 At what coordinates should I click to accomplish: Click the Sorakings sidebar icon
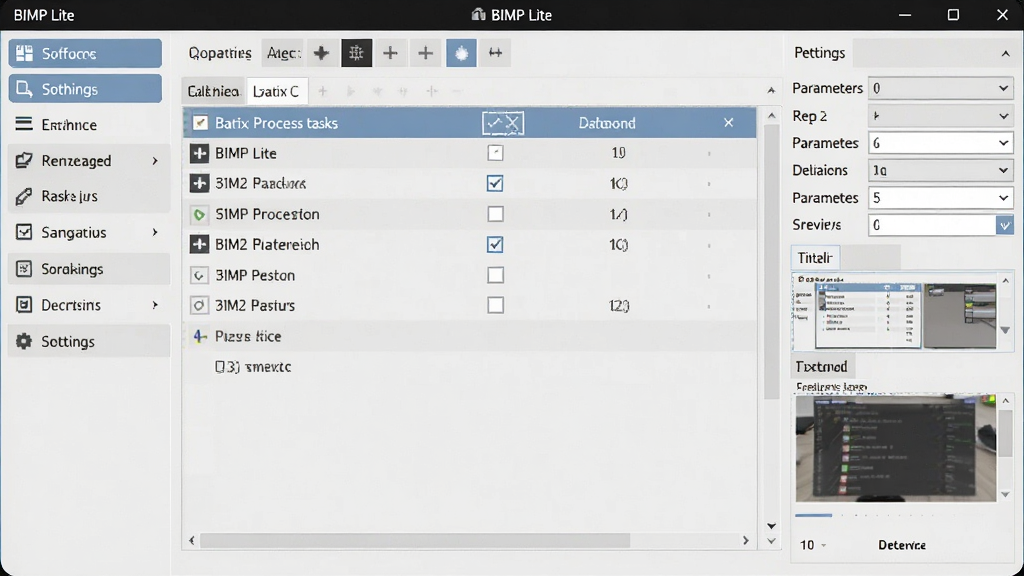pyautogui.click(x=24, y=268)
